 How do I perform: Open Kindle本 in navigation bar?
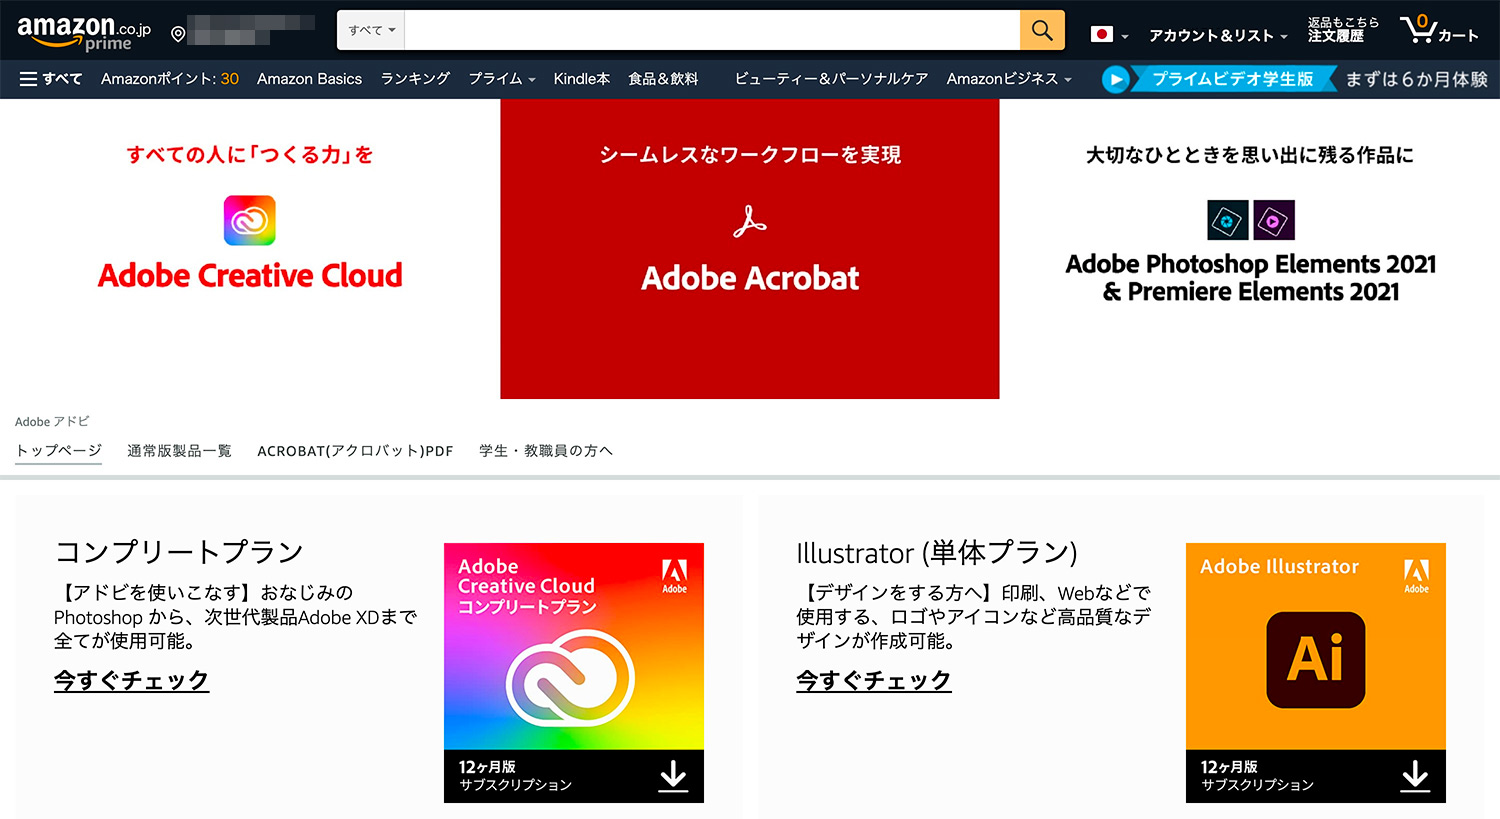[x=581, y=78]
